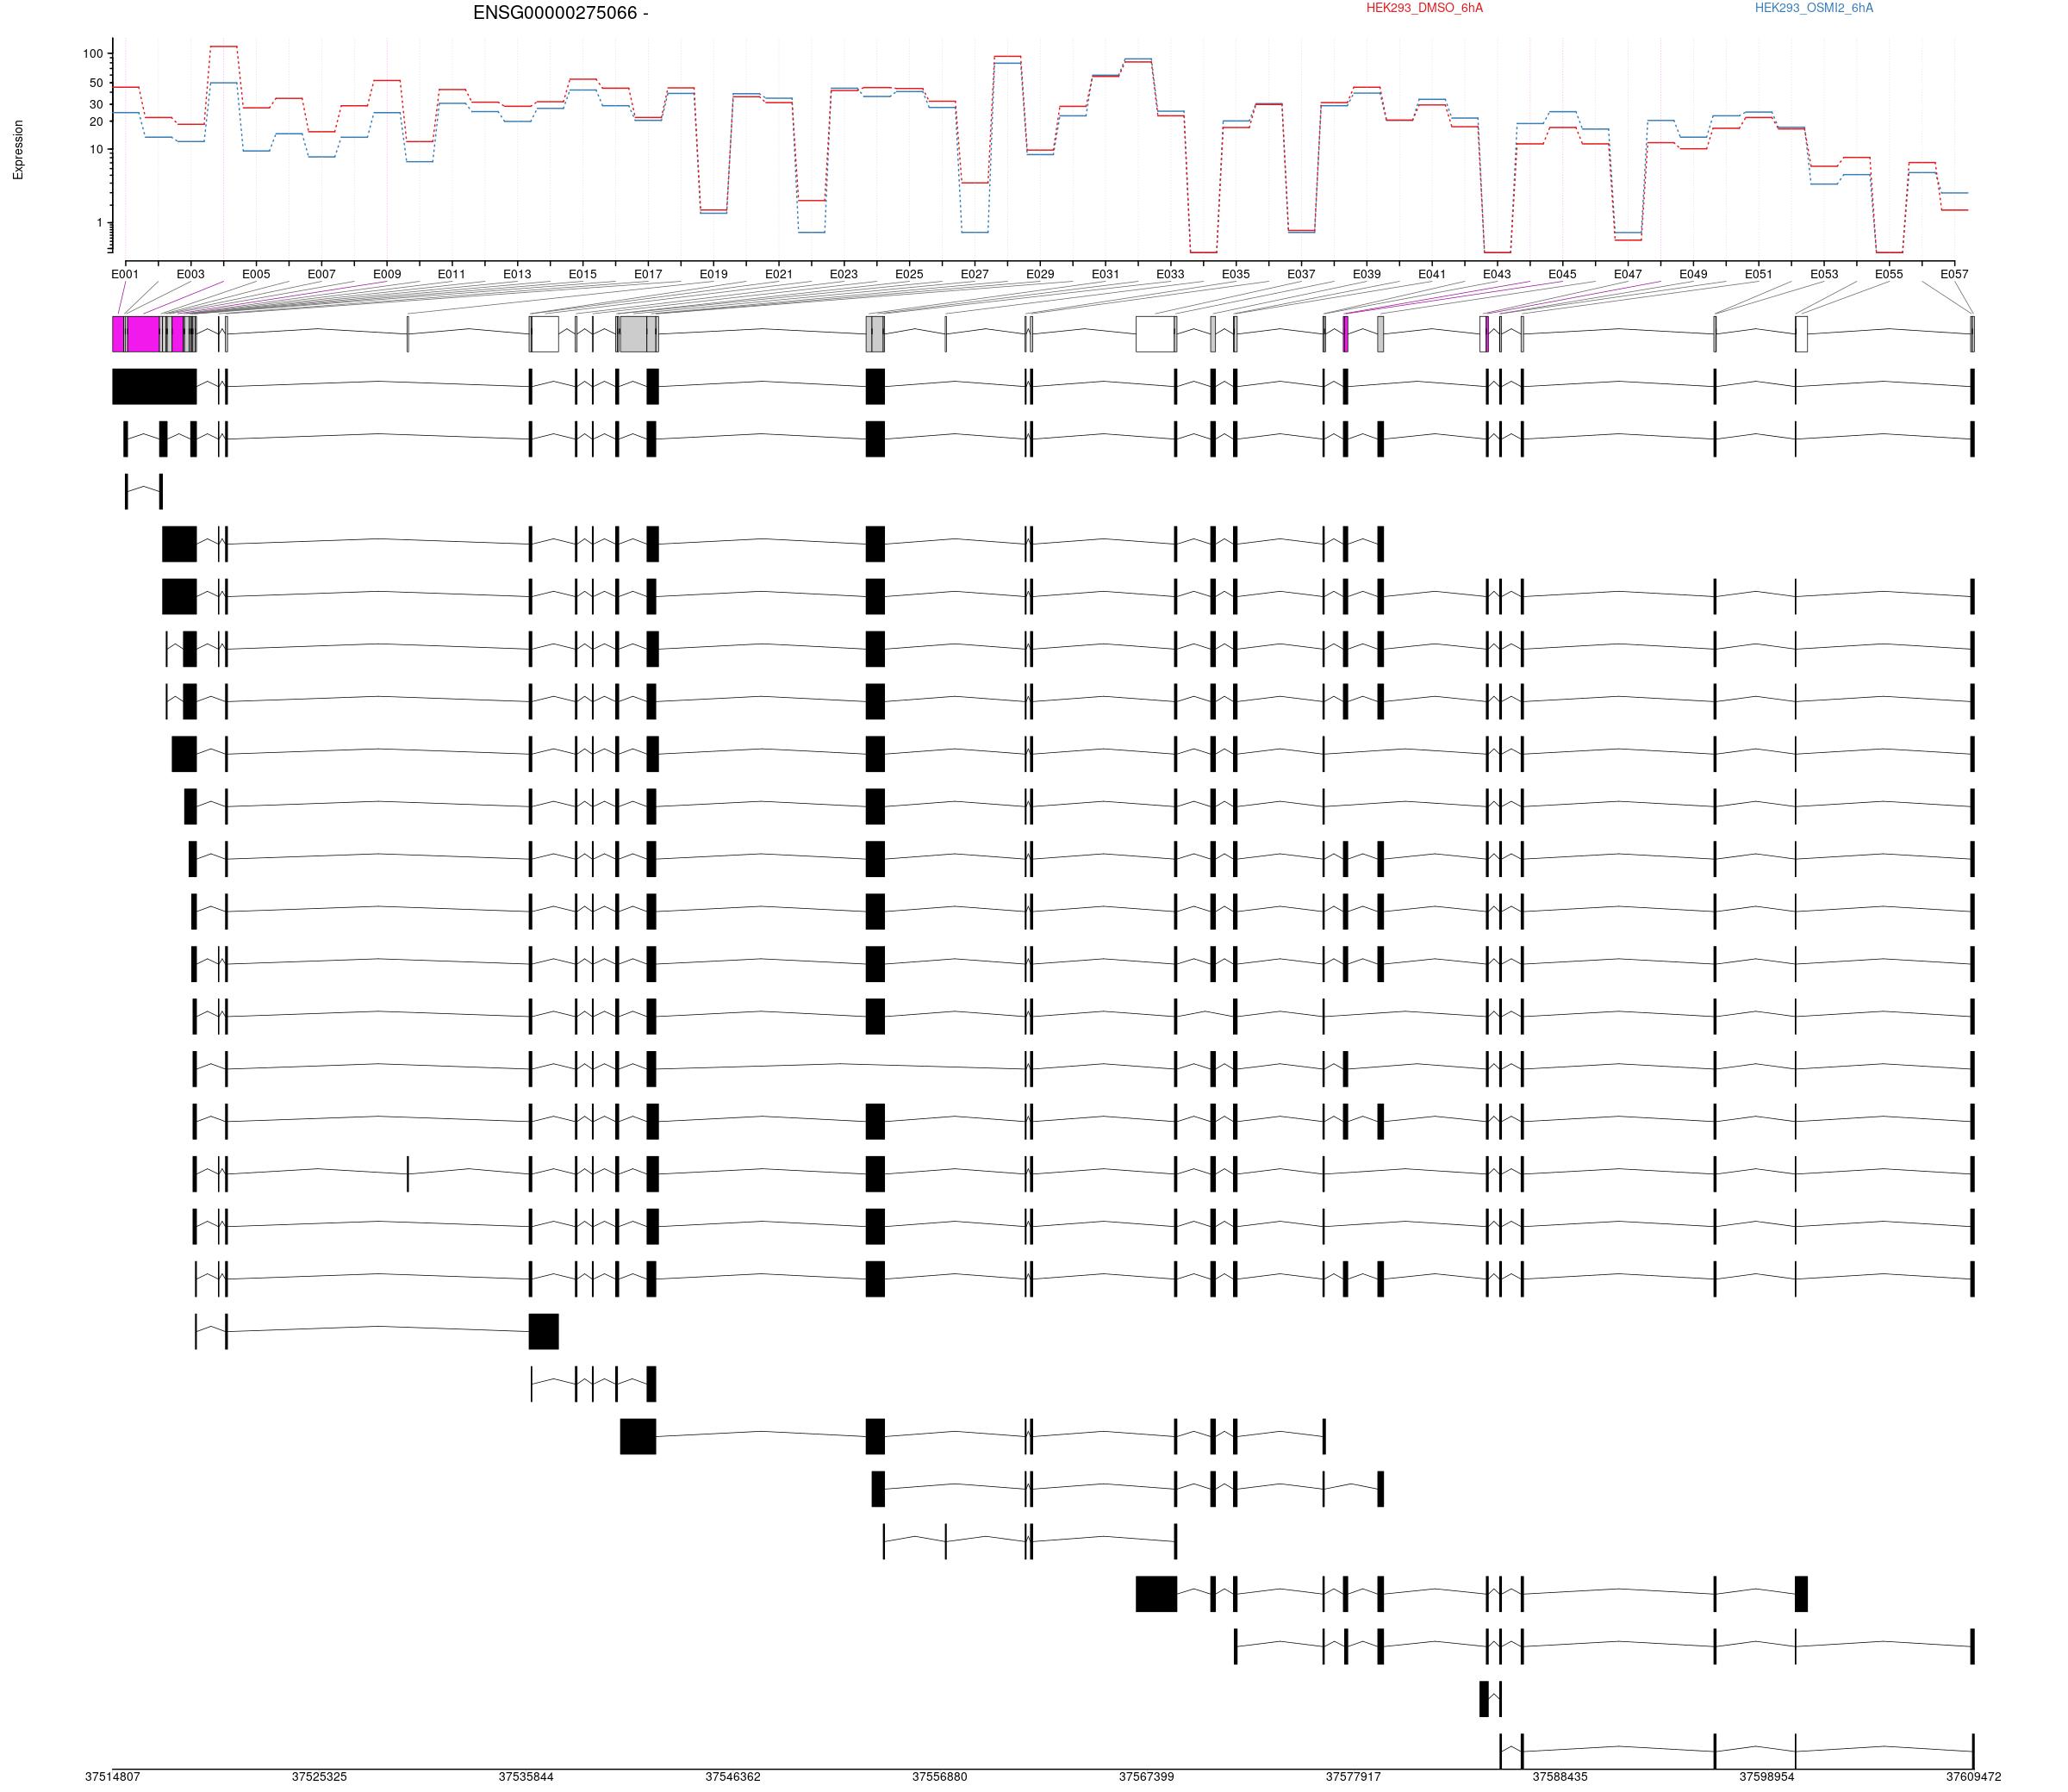Select the HEK293_OSMI2_6hA legend label

click(x=1814, y=8)
